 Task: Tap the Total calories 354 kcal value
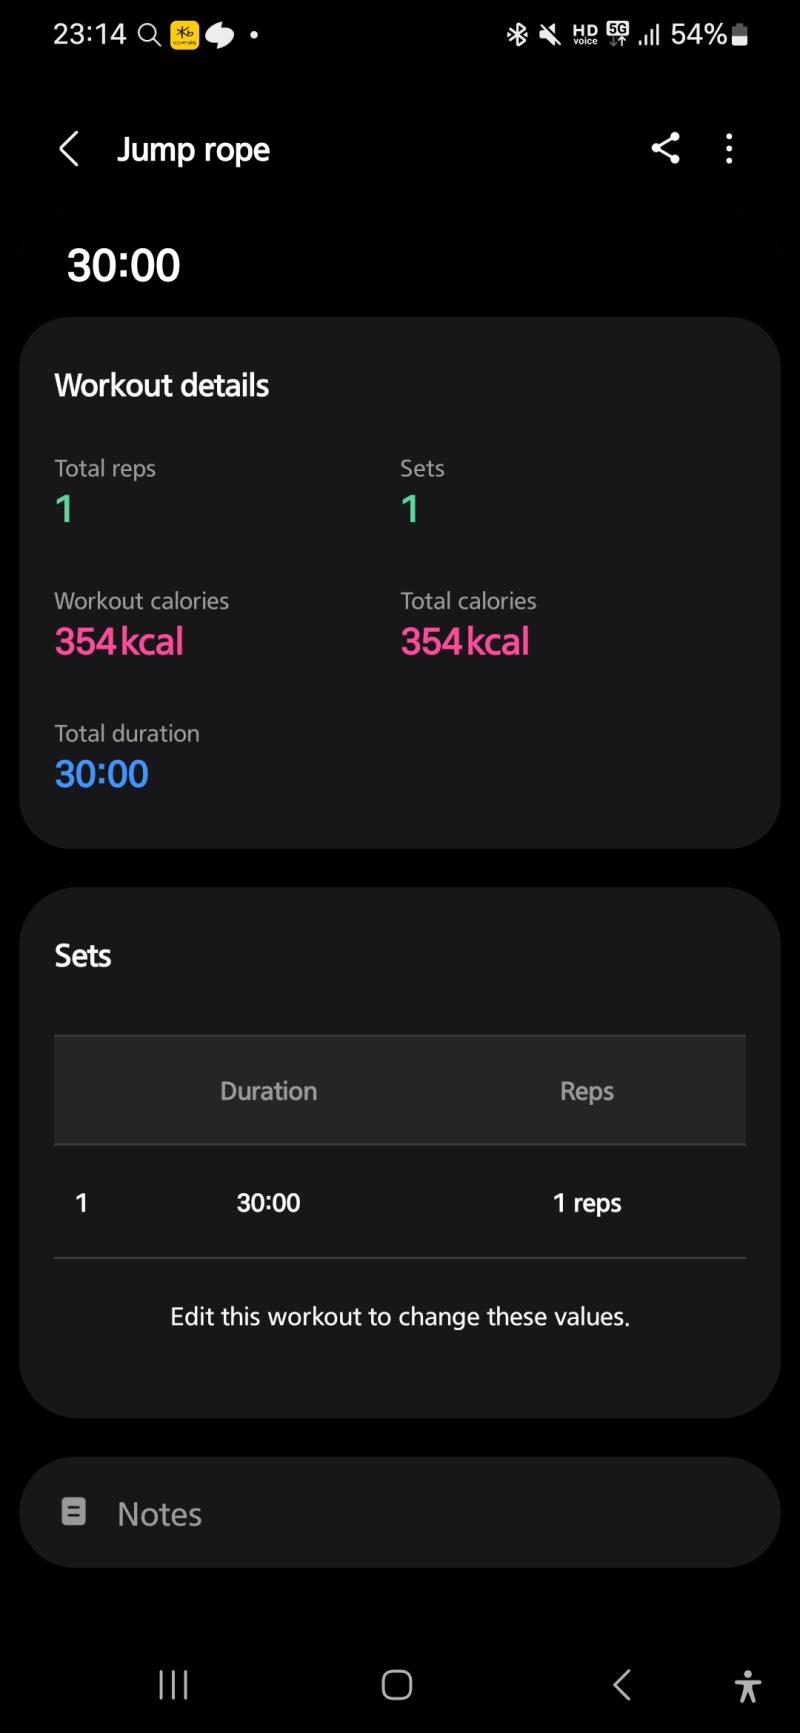point(465,641)
